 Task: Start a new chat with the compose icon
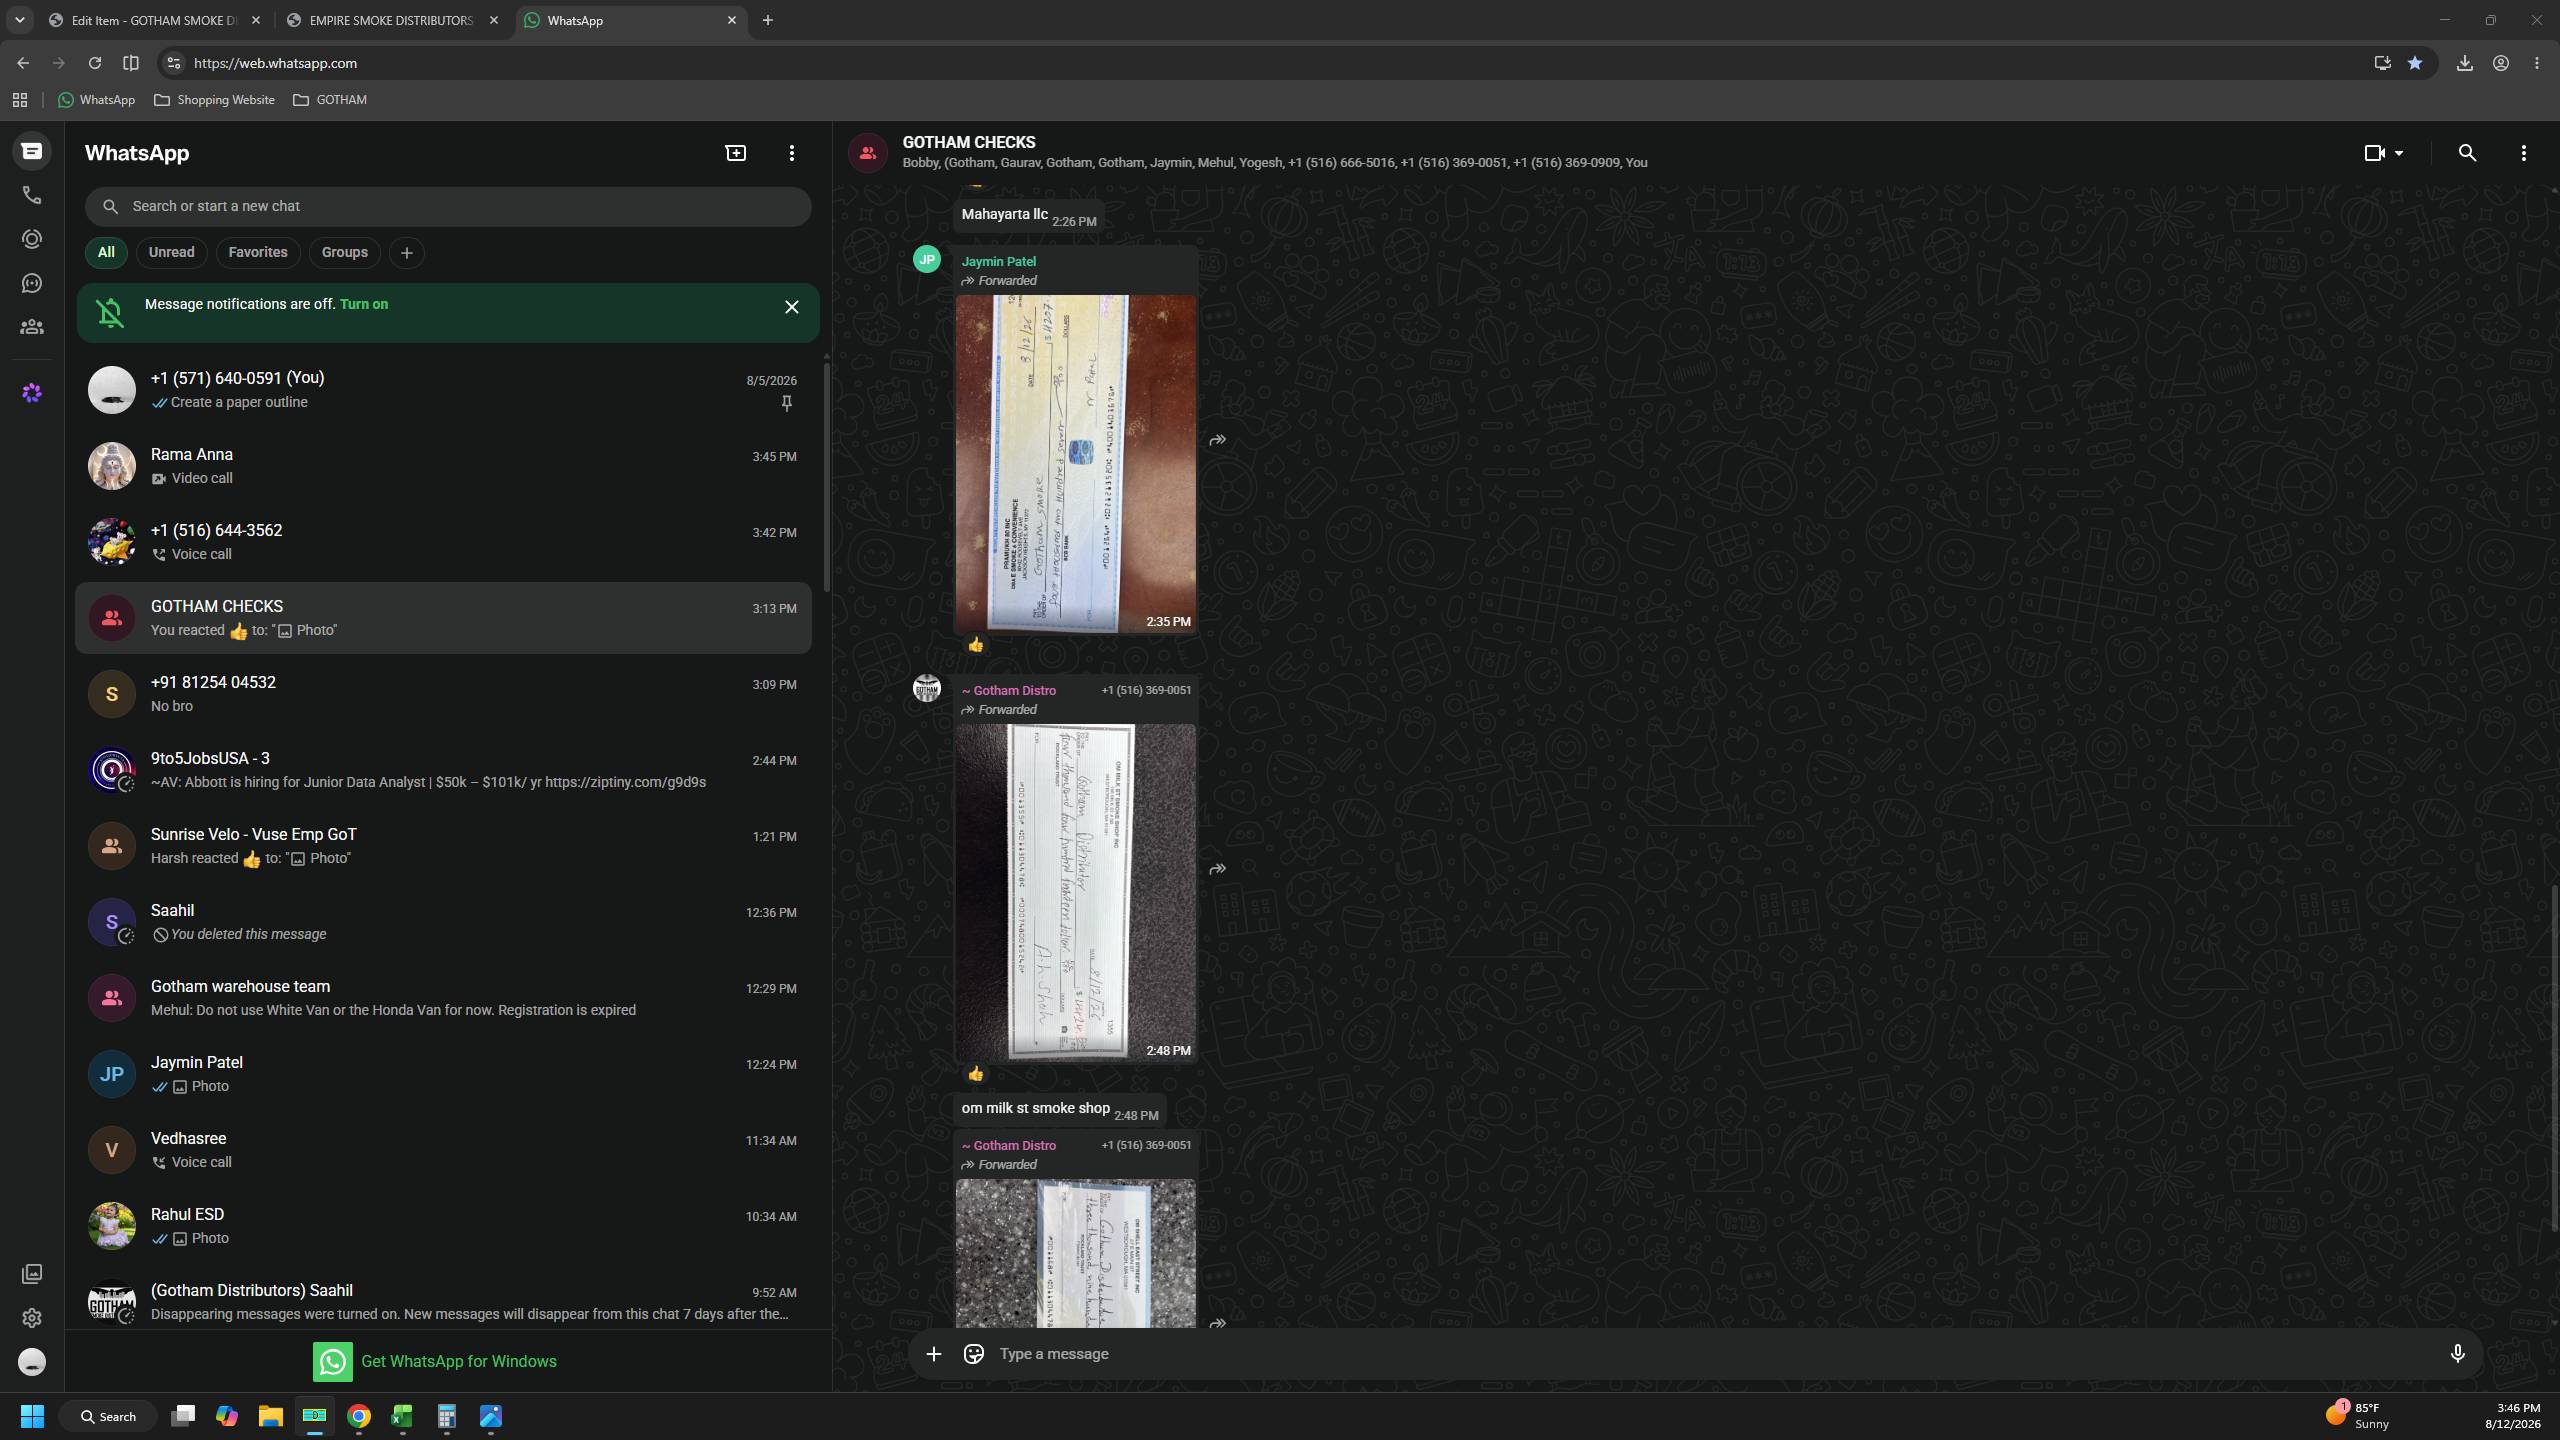pos(736,153)
